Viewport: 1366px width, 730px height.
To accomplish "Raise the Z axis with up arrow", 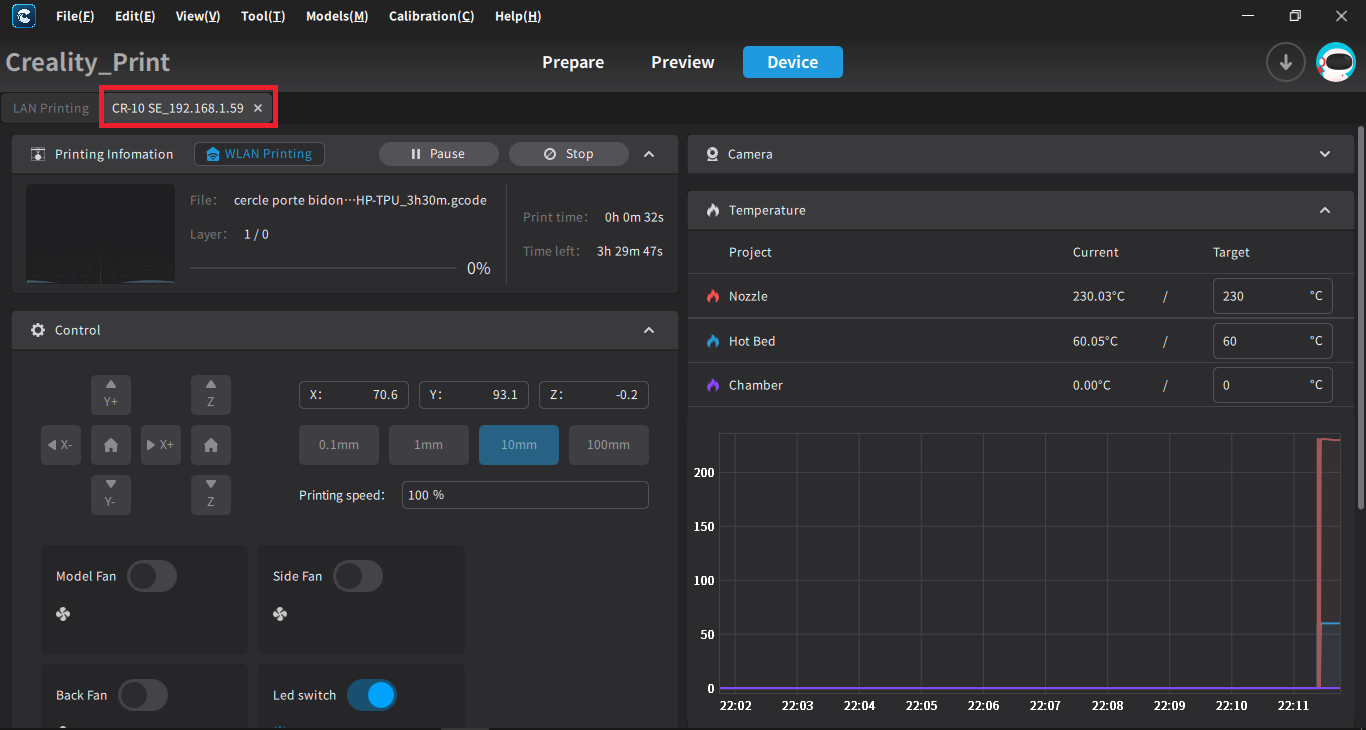I will click(211, 395).
